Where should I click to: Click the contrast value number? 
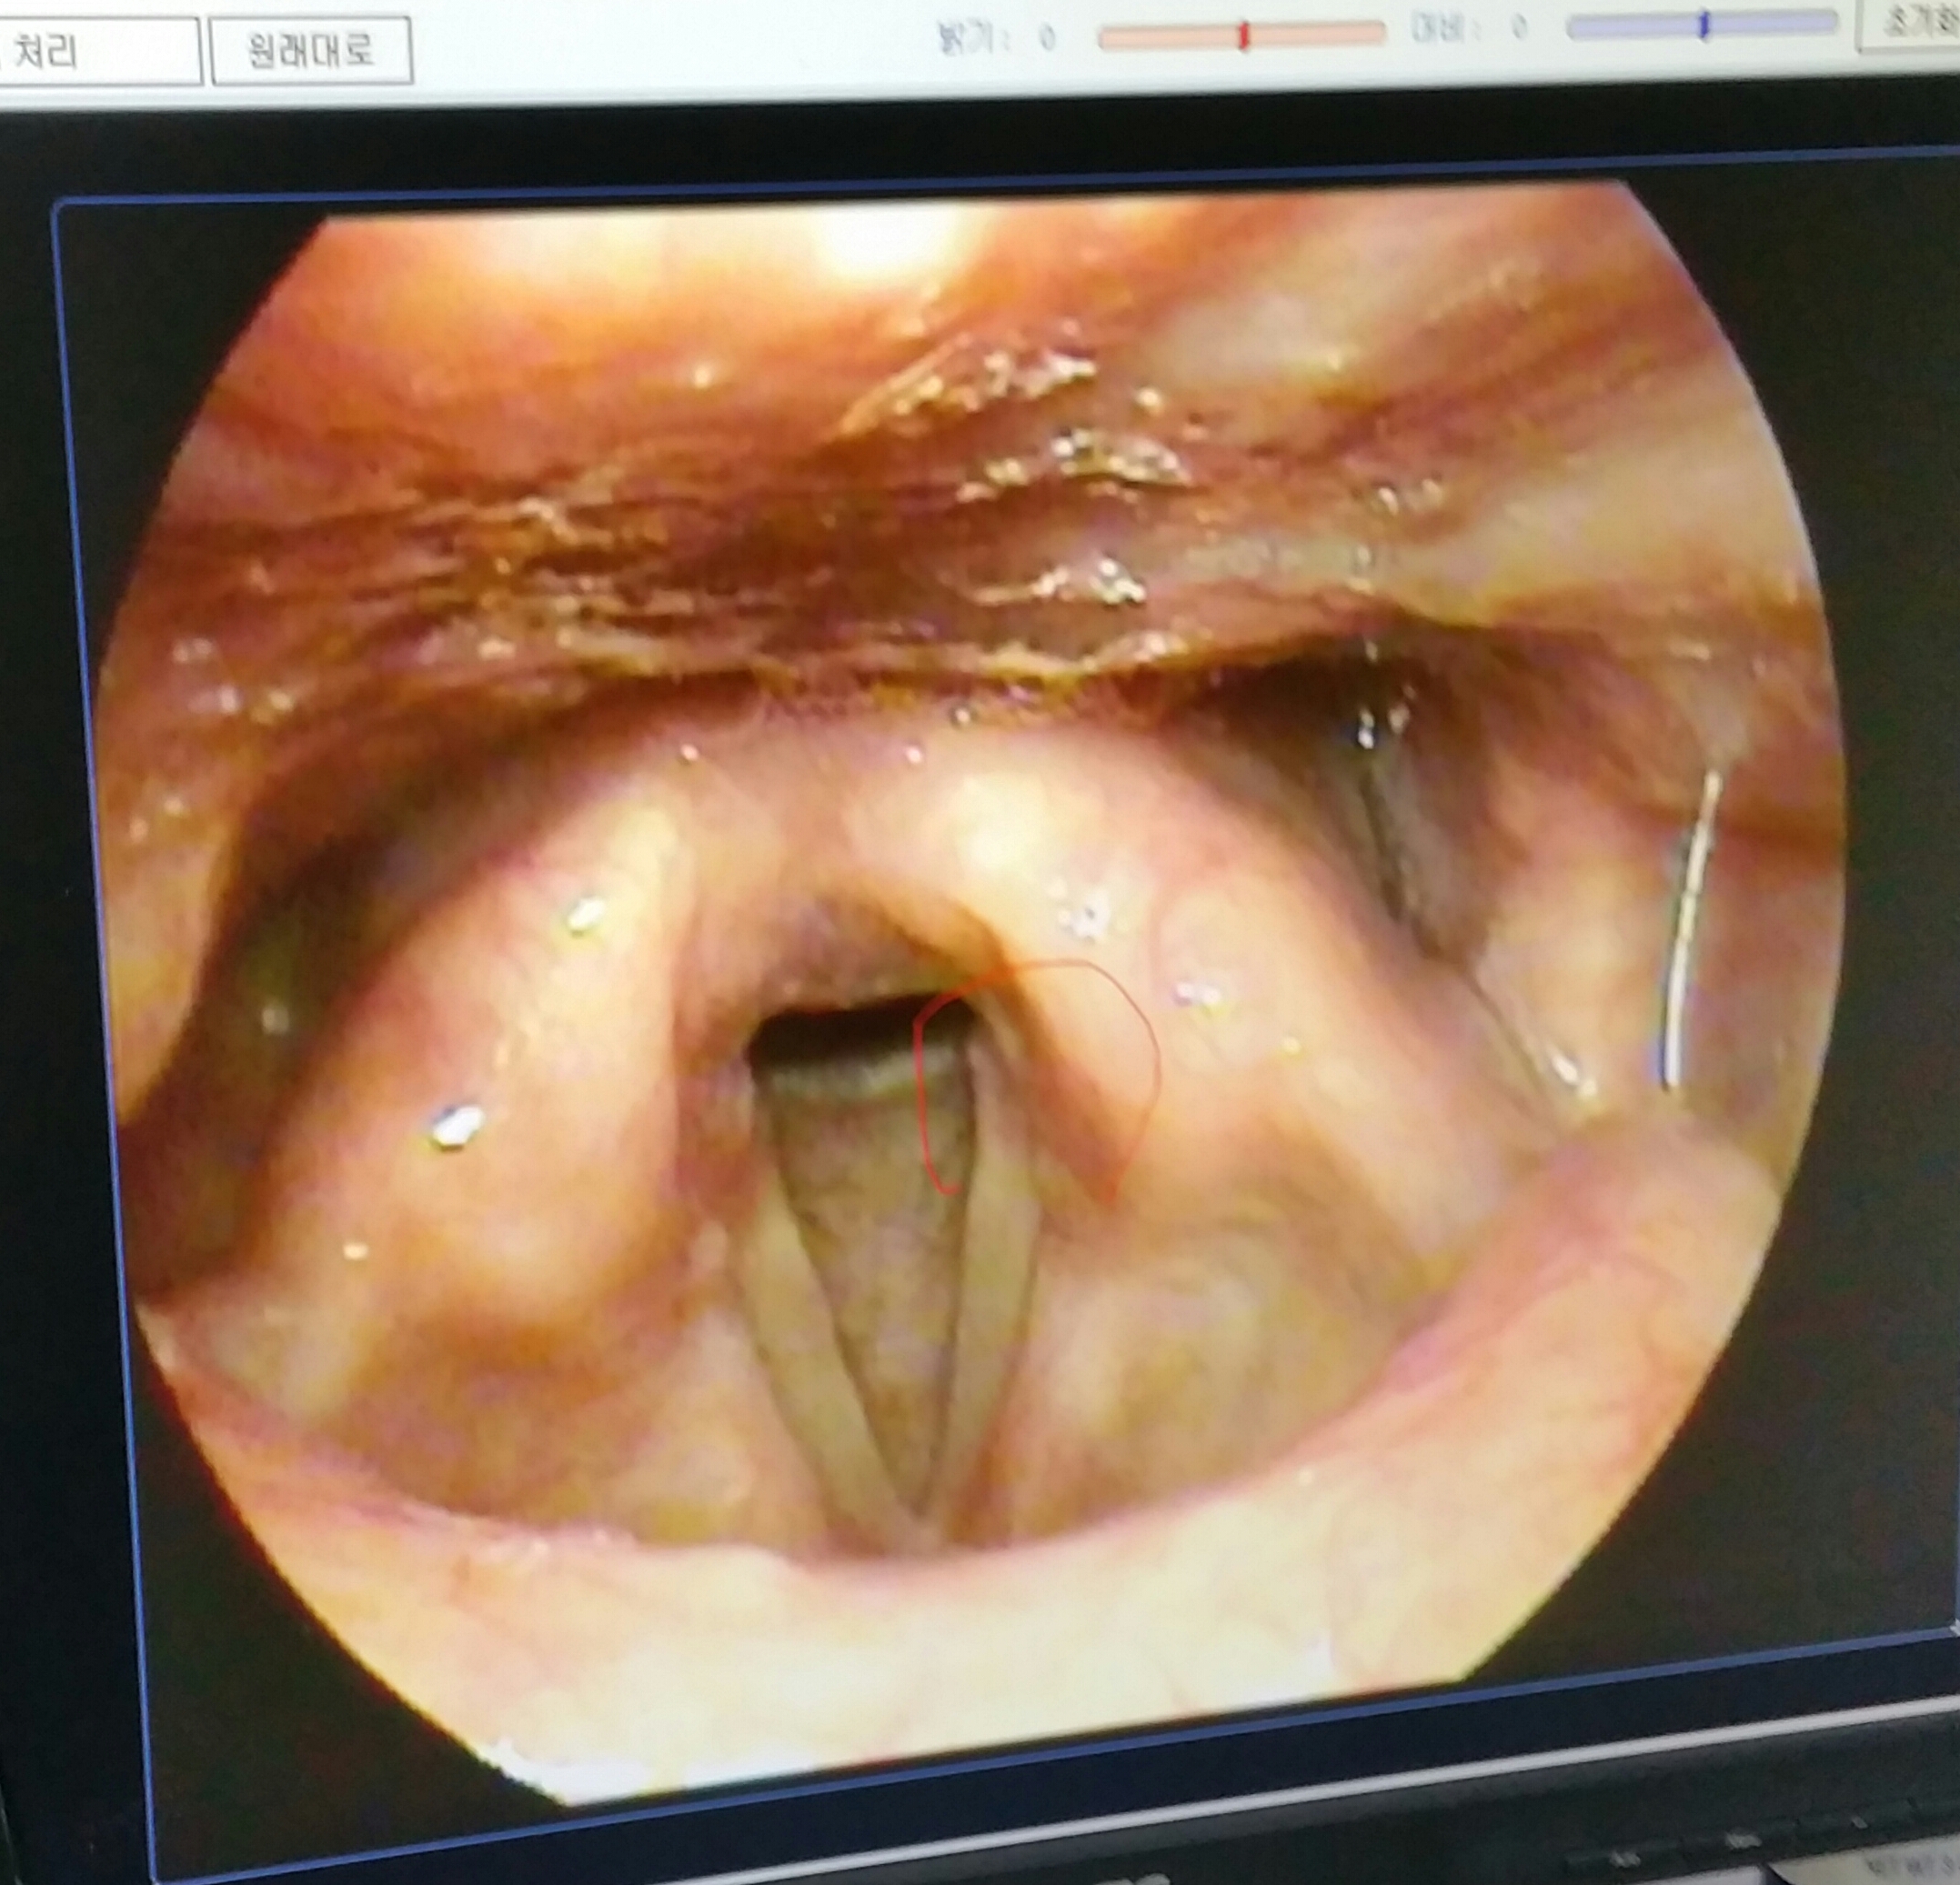click(x=1520, y=29)
